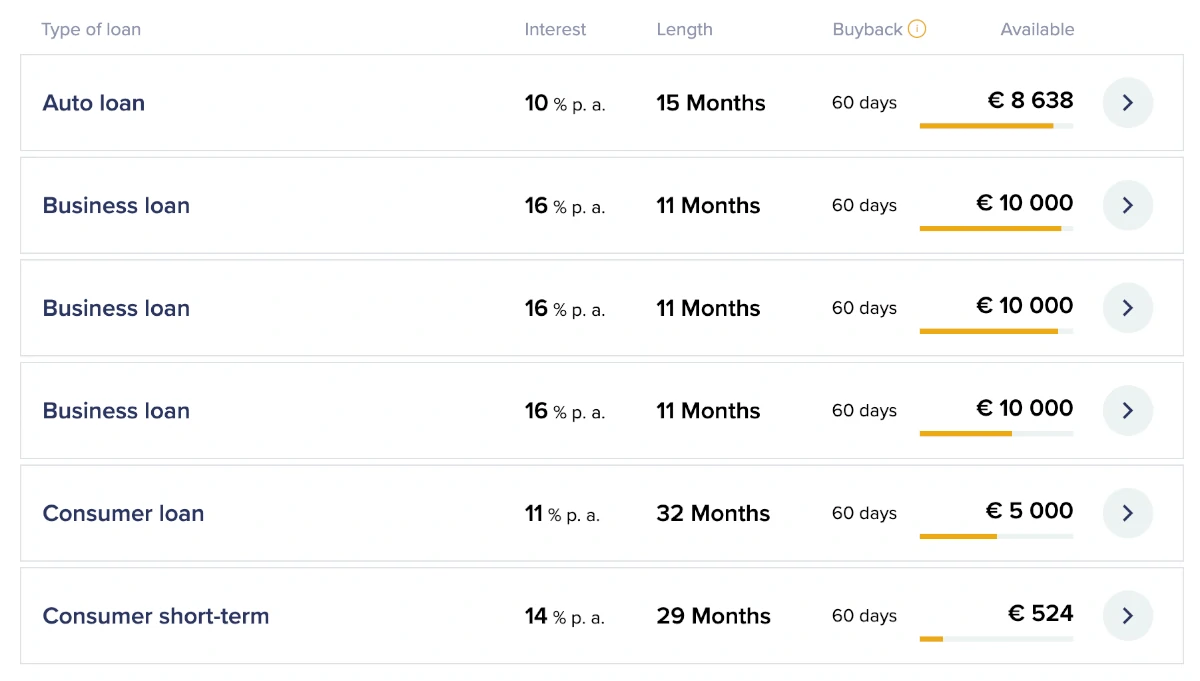Click the arrow of the first Business loan
The height and width of the screenshot is (681, 1200).
[x=1128, y=205]
